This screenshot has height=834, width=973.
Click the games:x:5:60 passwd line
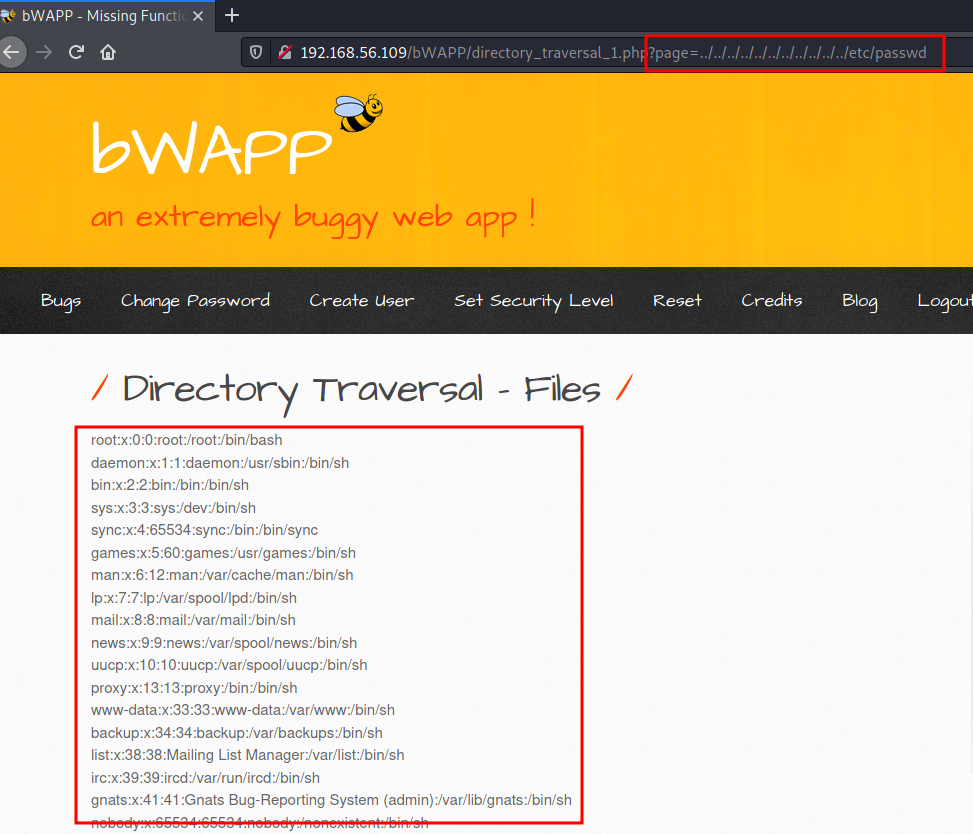tap(223, 553)
